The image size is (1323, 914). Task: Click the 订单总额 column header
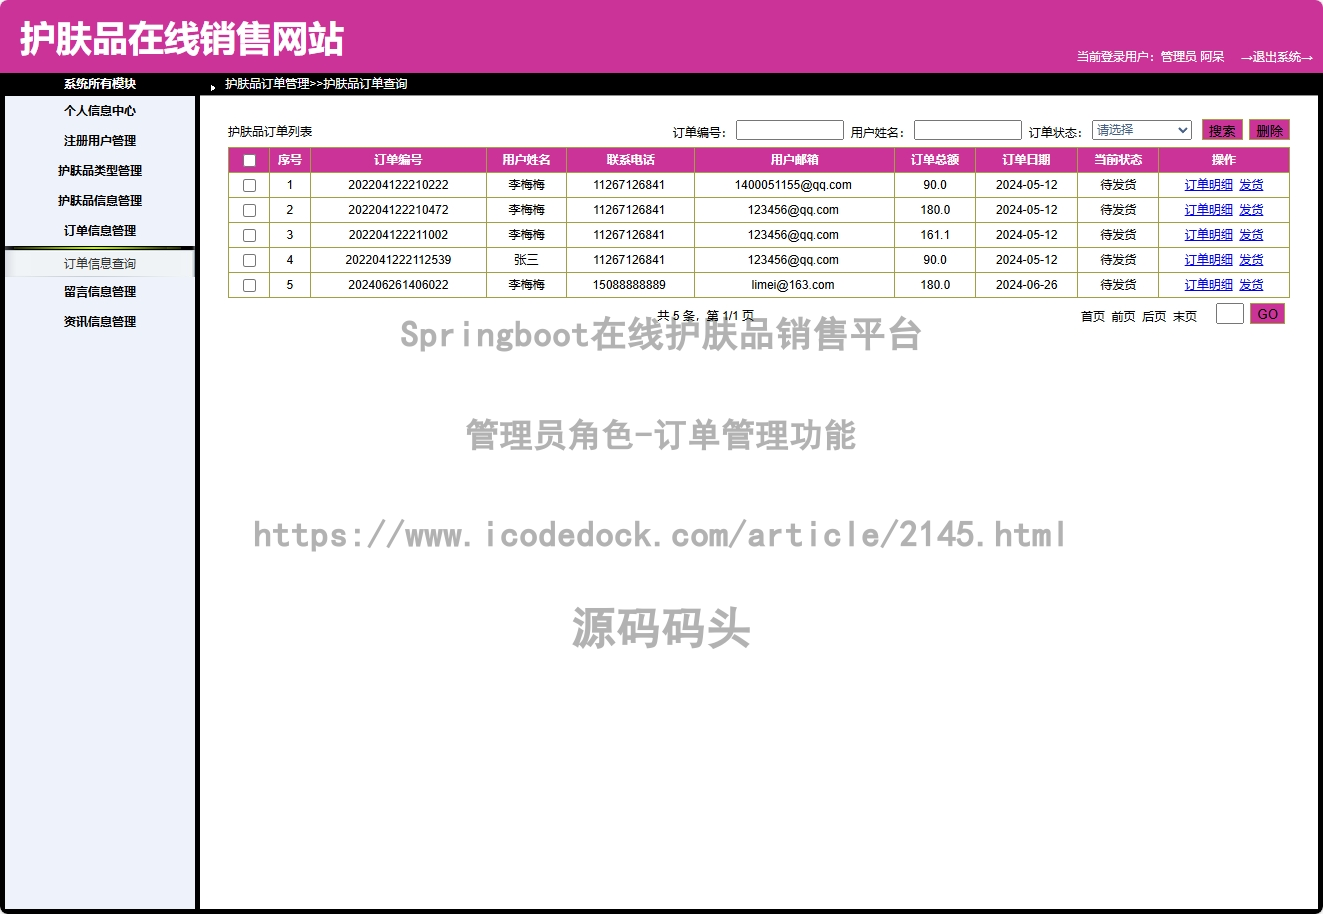coord(935,160)
